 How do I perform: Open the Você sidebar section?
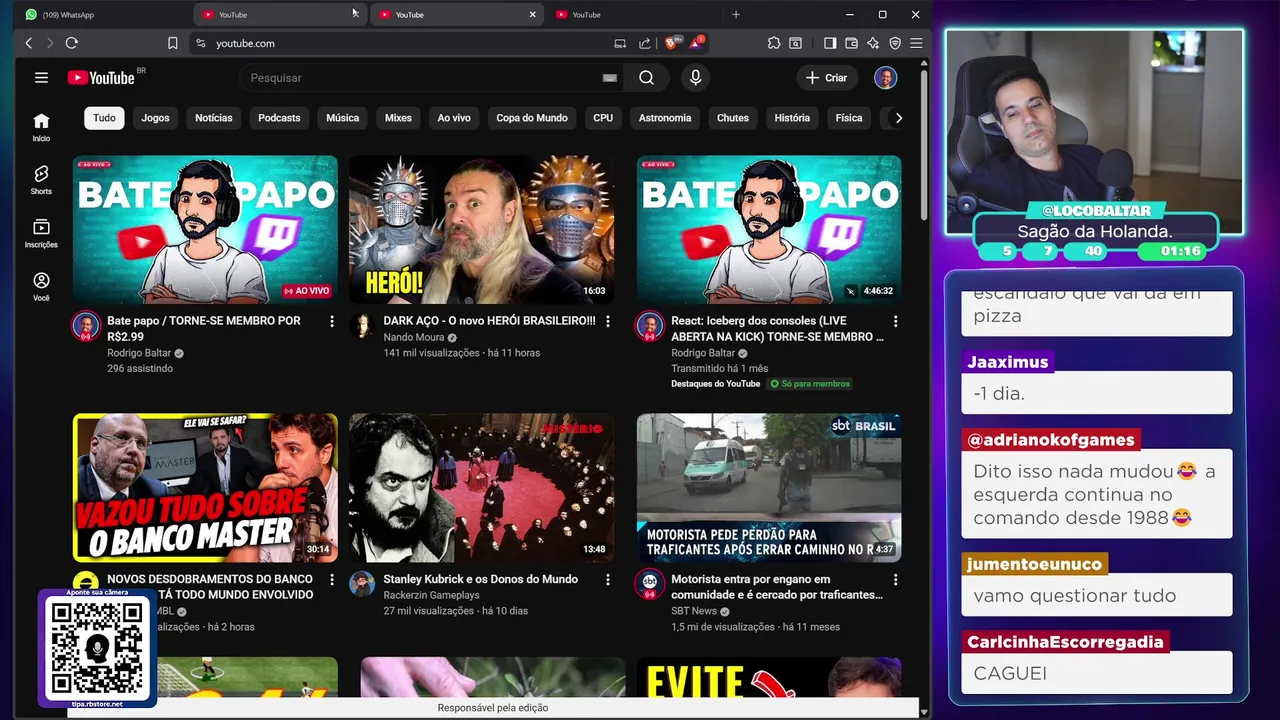pyautogui.click(x=41, y=286)
